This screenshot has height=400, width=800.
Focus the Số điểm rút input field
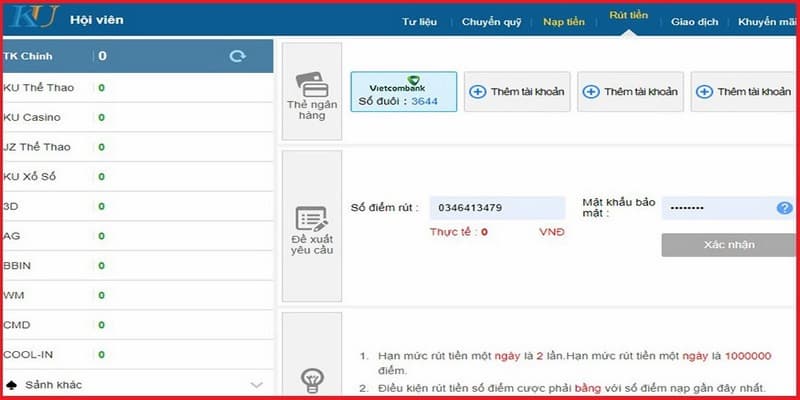point(496,208)
